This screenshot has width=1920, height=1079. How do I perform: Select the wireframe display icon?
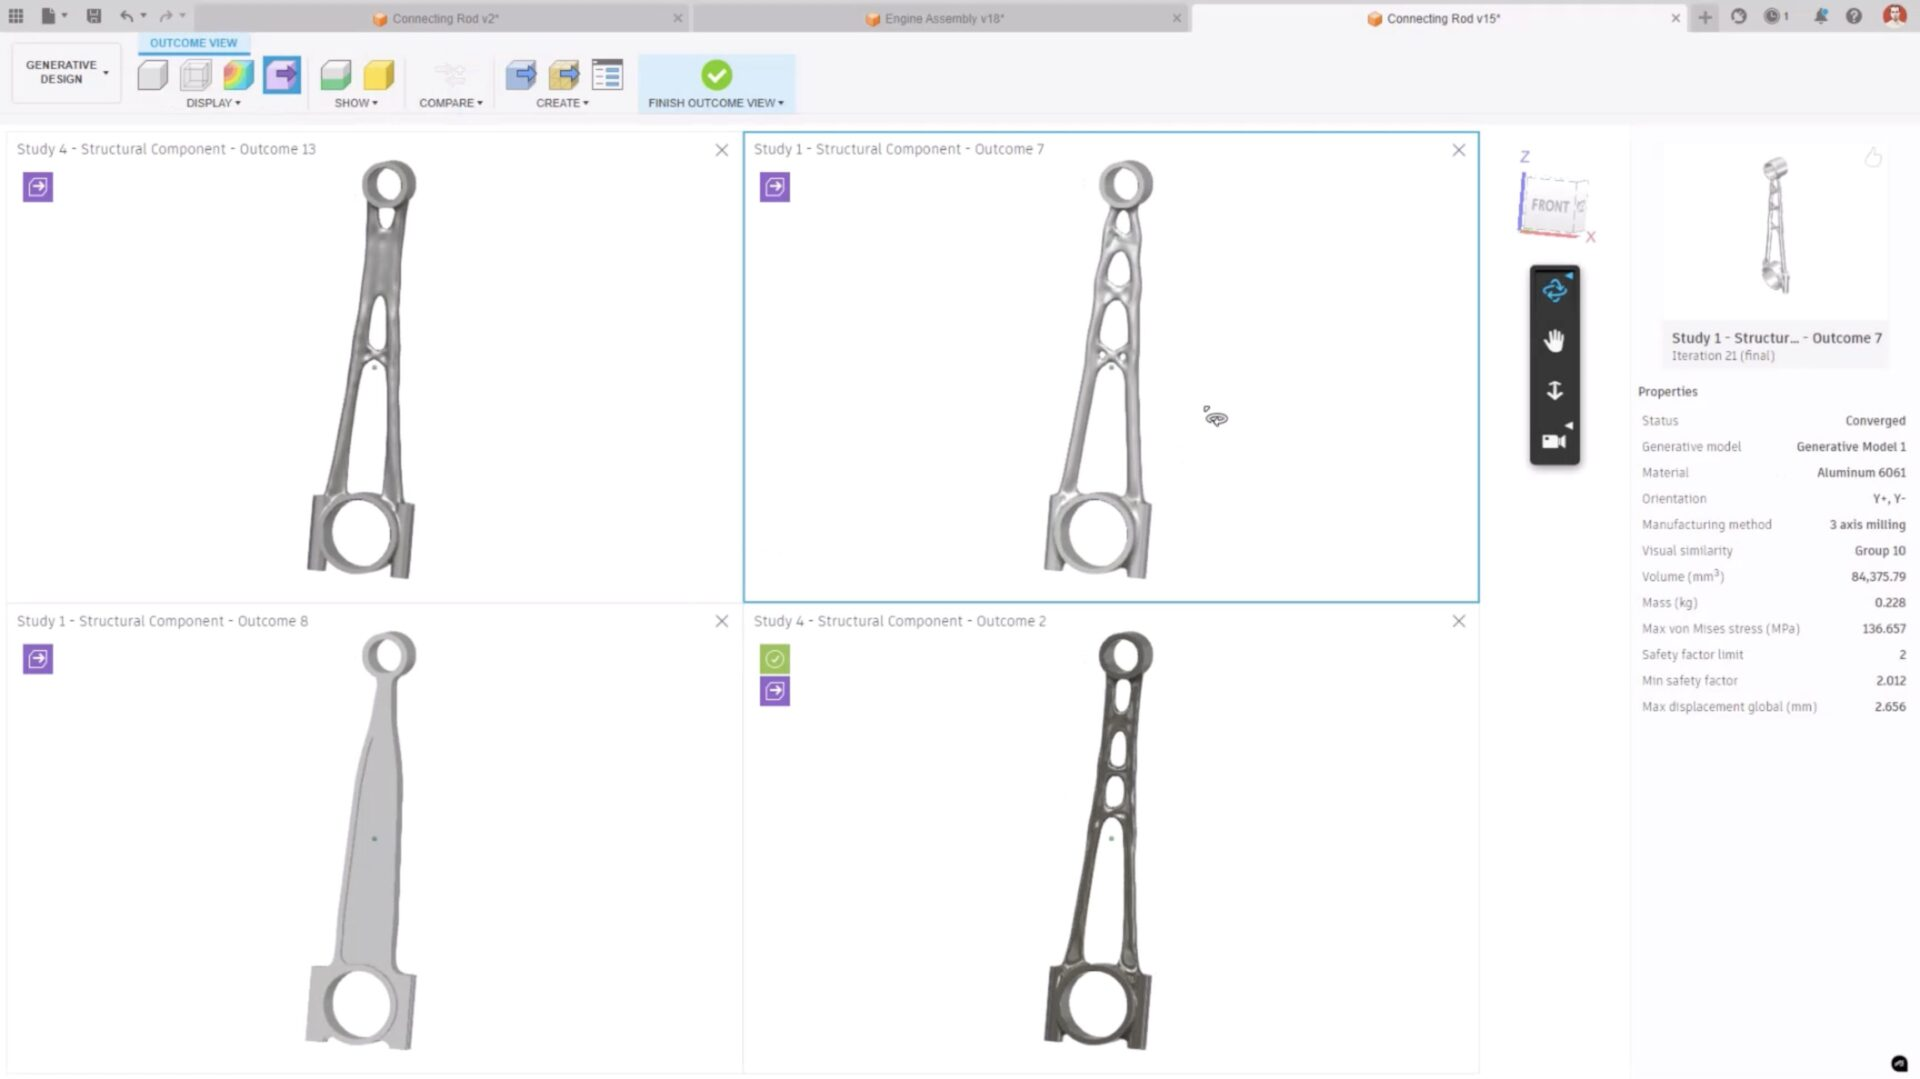tap(195, 75)
